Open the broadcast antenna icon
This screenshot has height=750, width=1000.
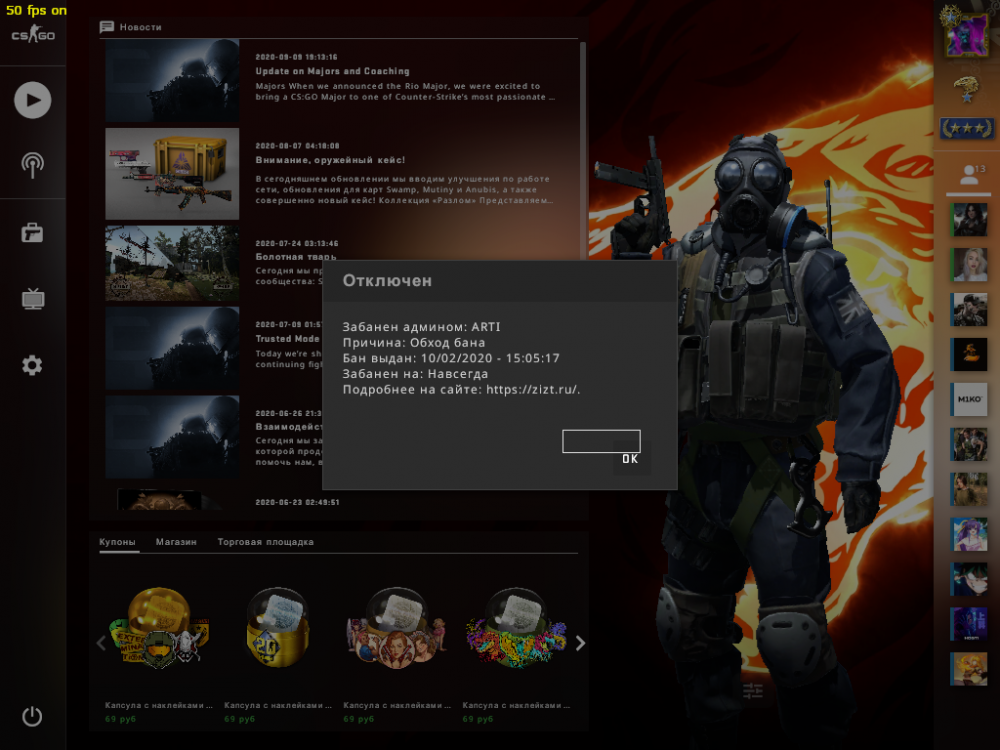click(32, 165)
